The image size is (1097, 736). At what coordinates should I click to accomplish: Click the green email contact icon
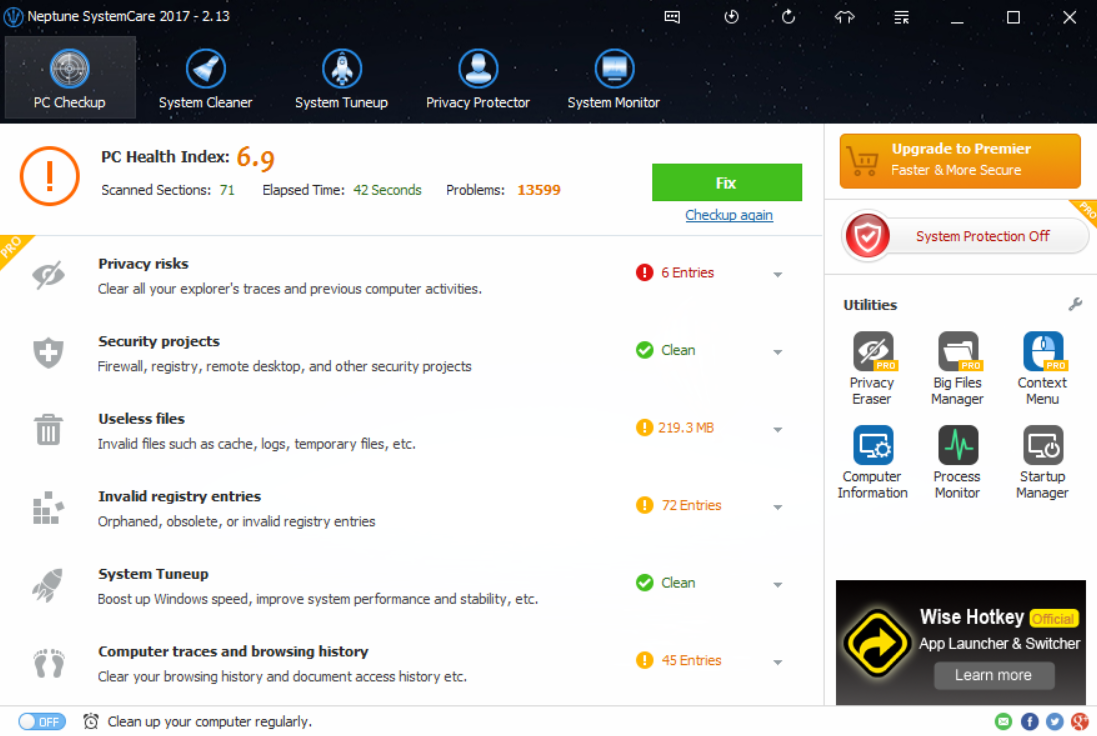click(1003, 721)
